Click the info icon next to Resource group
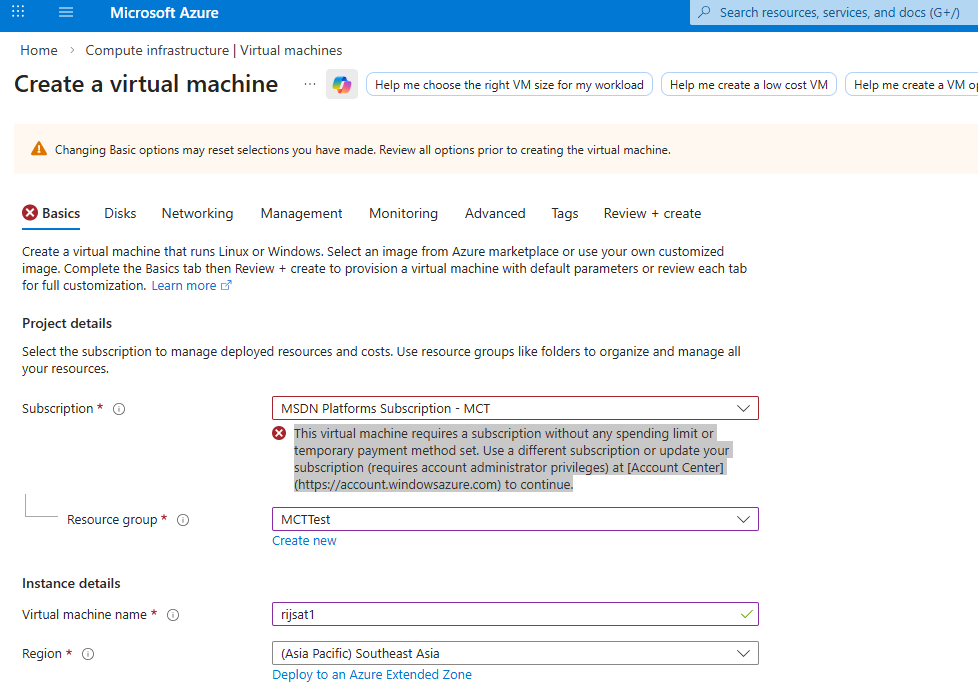978x690 pixels. click(183, 520)
